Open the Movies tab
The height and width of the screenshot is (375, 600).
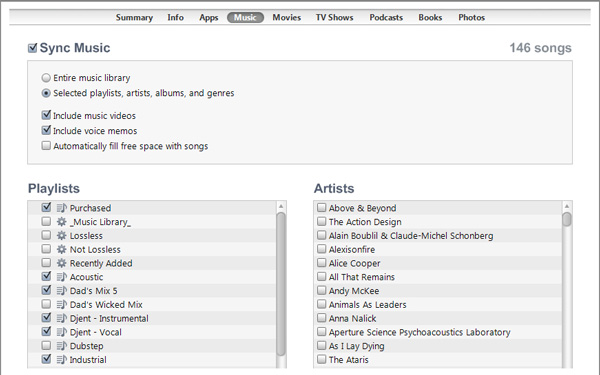coord(287,18)
